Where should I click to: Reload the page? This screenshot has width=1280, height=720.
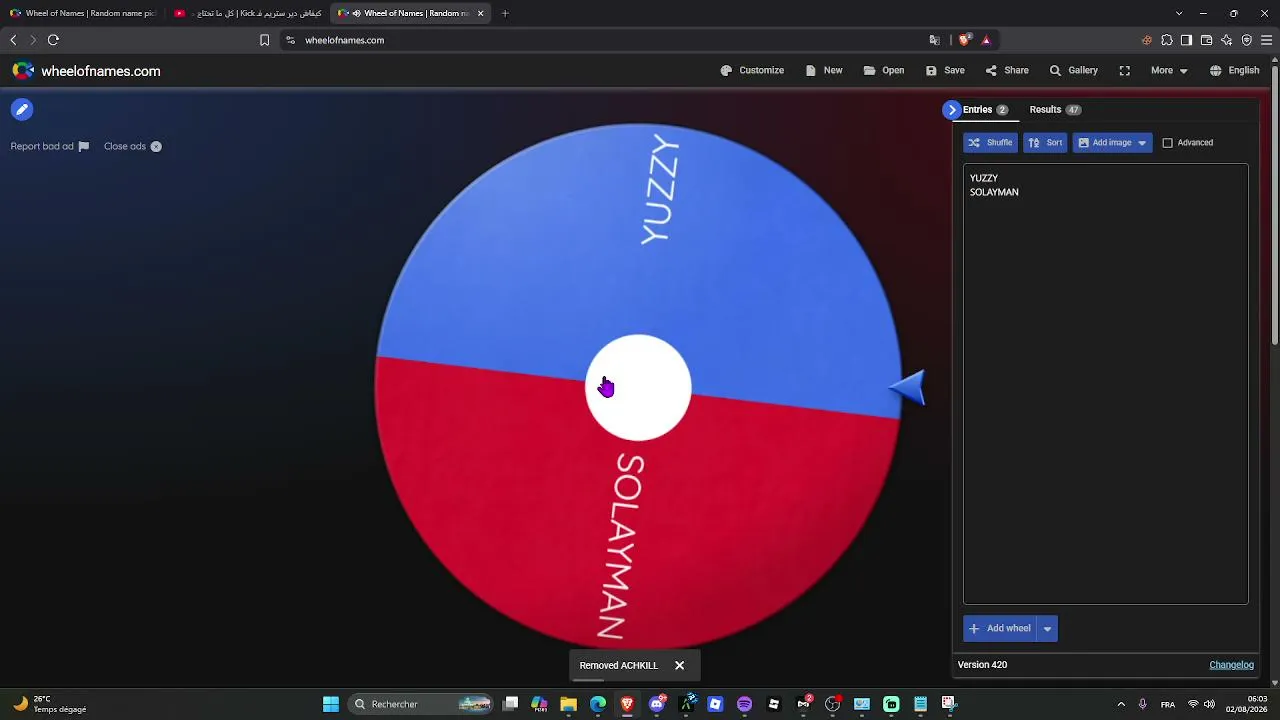click(53, 40)
